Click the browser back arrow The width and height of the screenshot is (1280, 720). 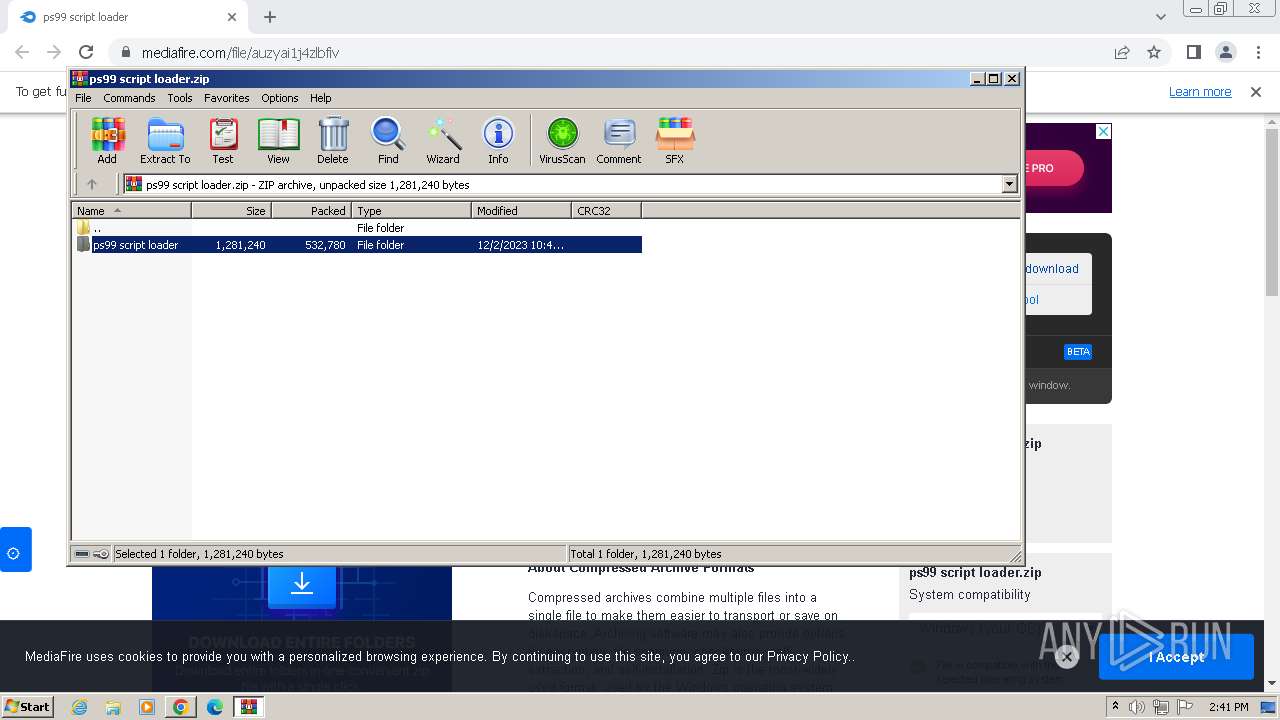[x=22, y=52]
